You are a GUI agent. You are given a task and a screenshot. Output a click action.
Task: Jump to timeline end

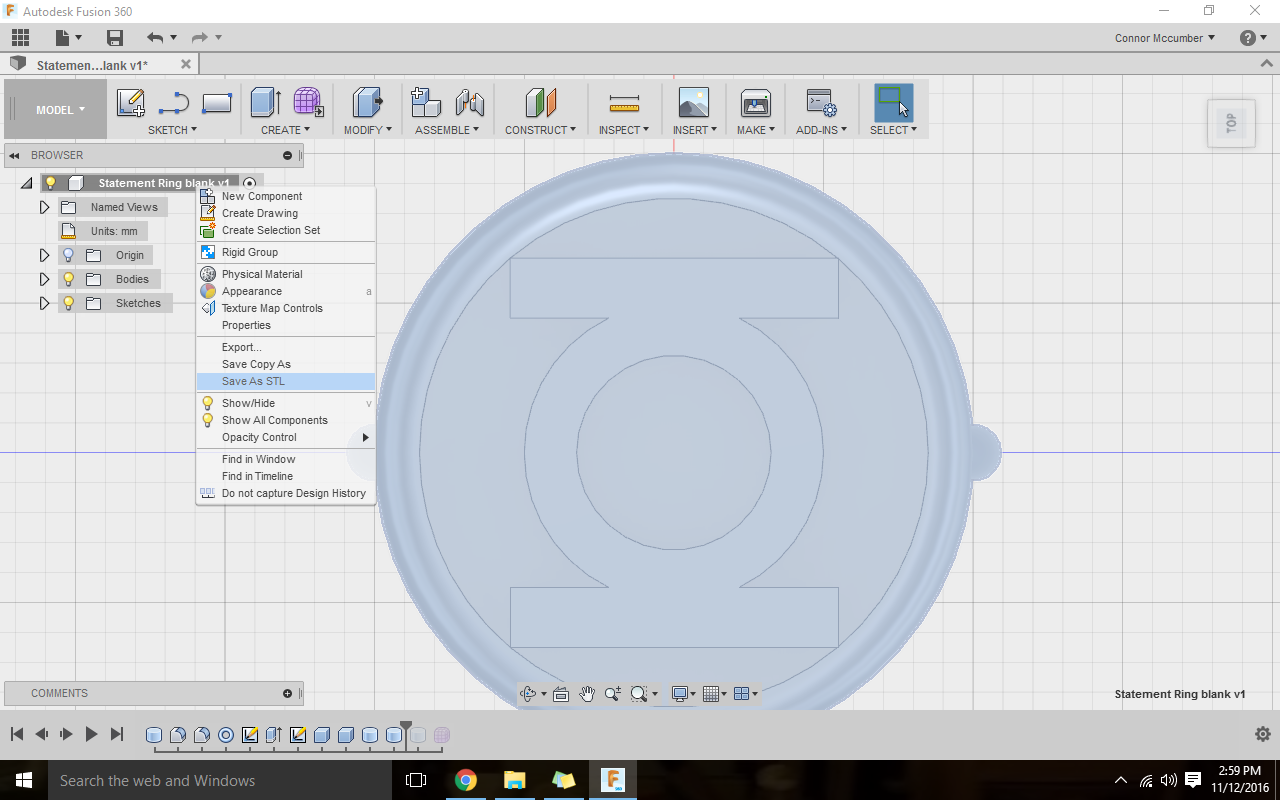[116, 734]
